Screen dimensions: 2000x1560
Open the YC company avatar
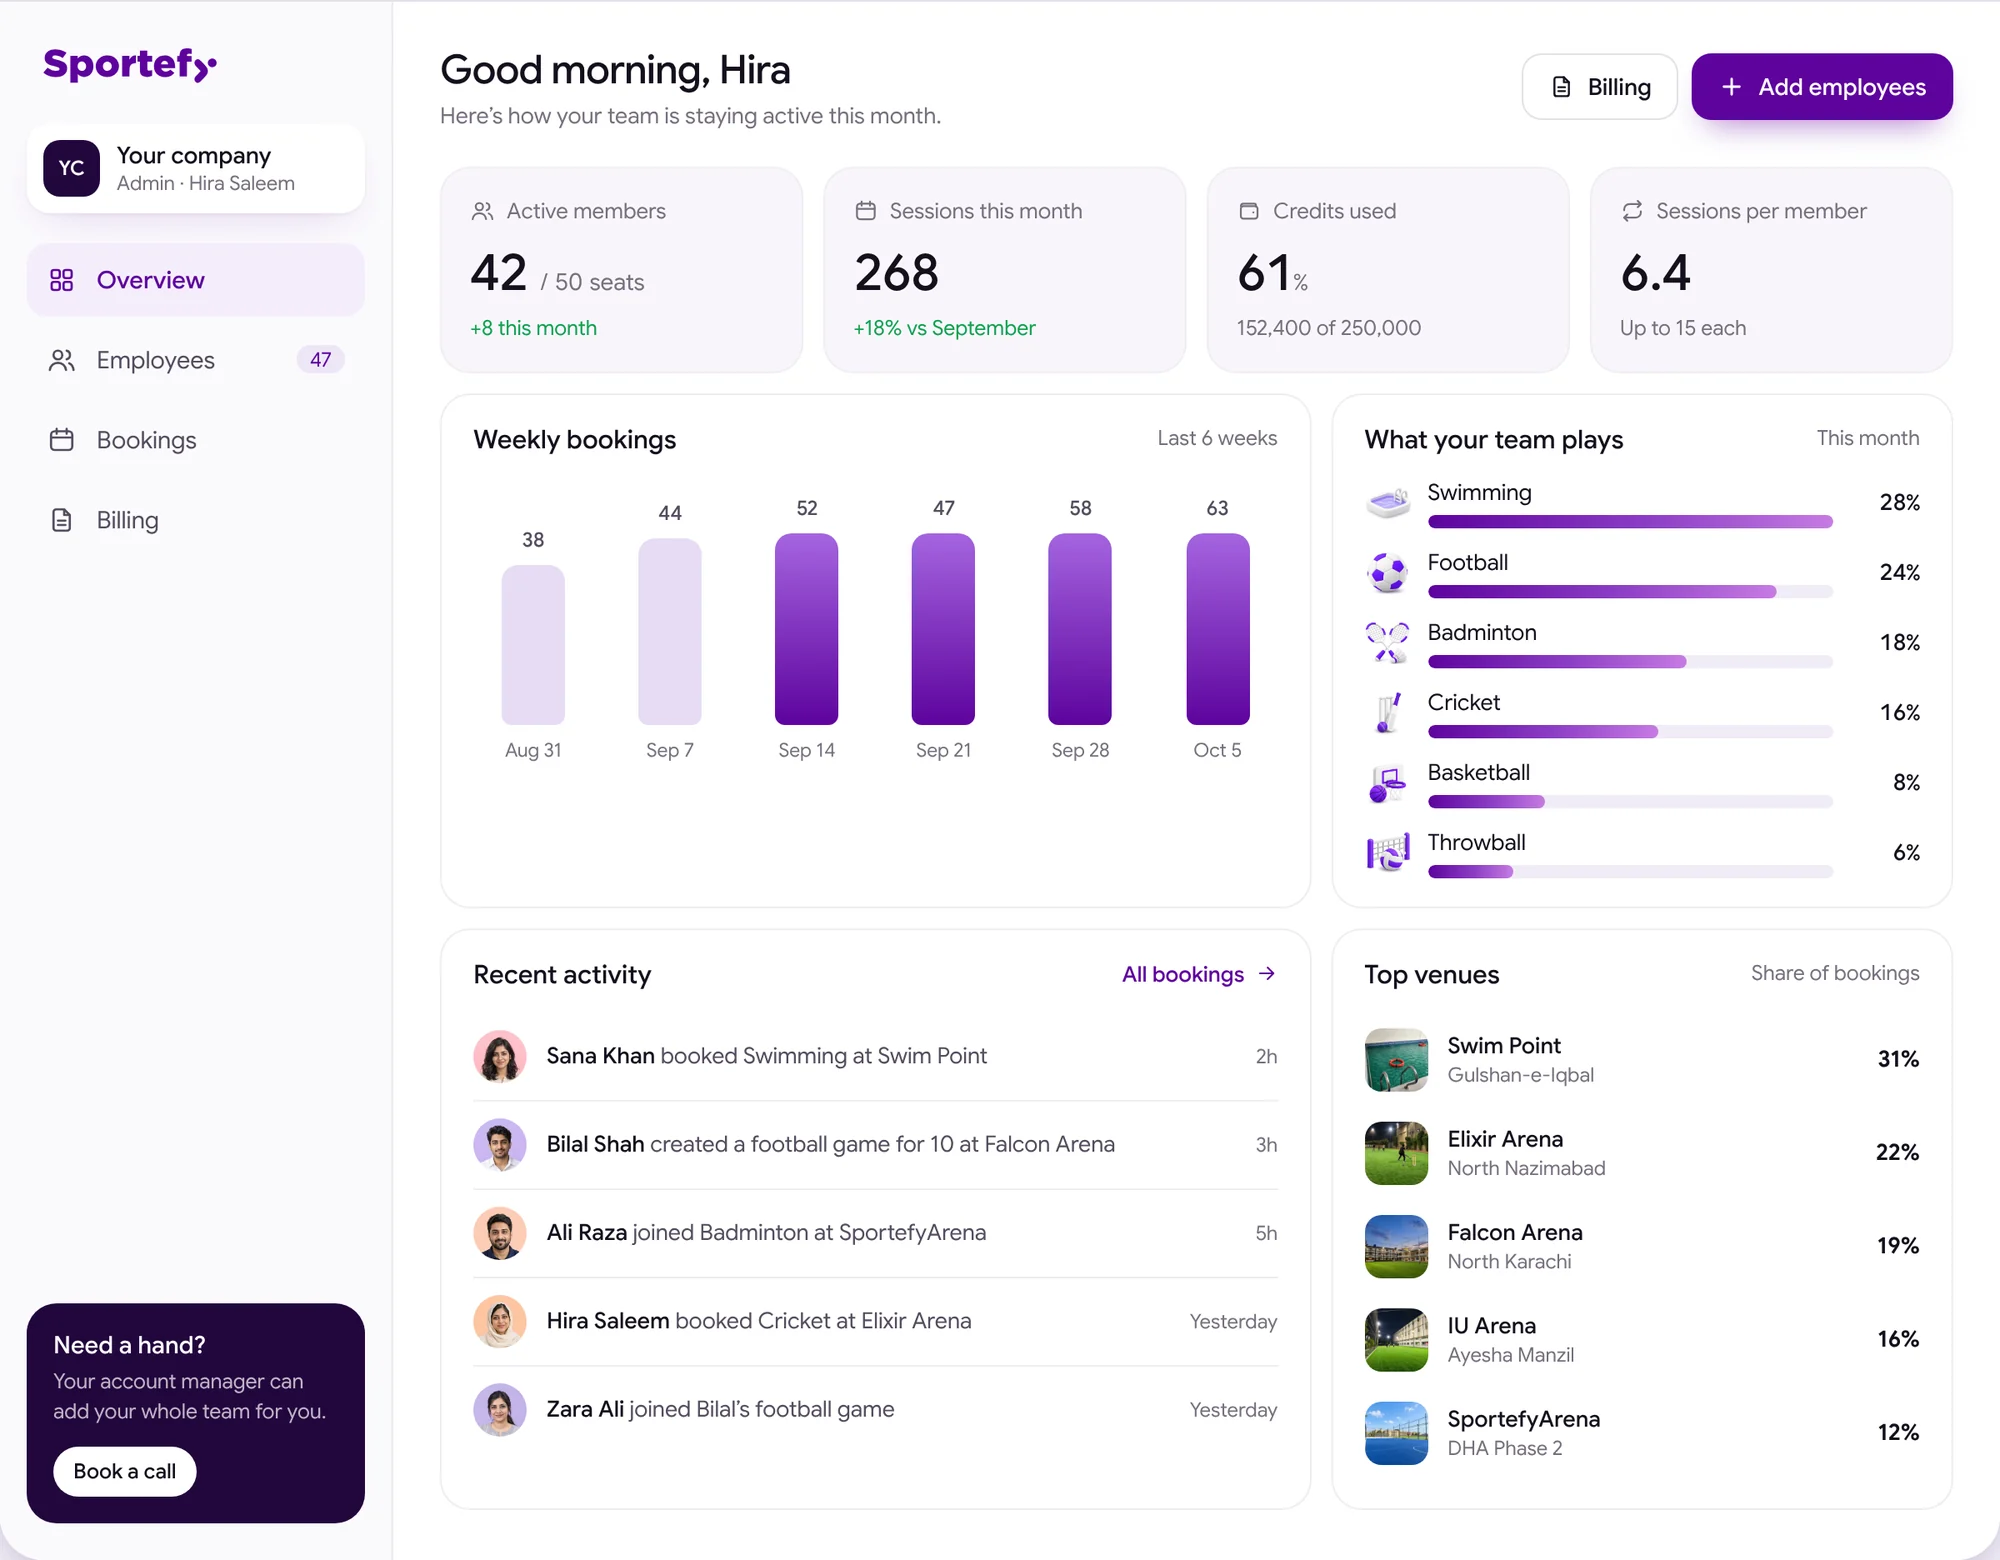[x=71, y=168]
